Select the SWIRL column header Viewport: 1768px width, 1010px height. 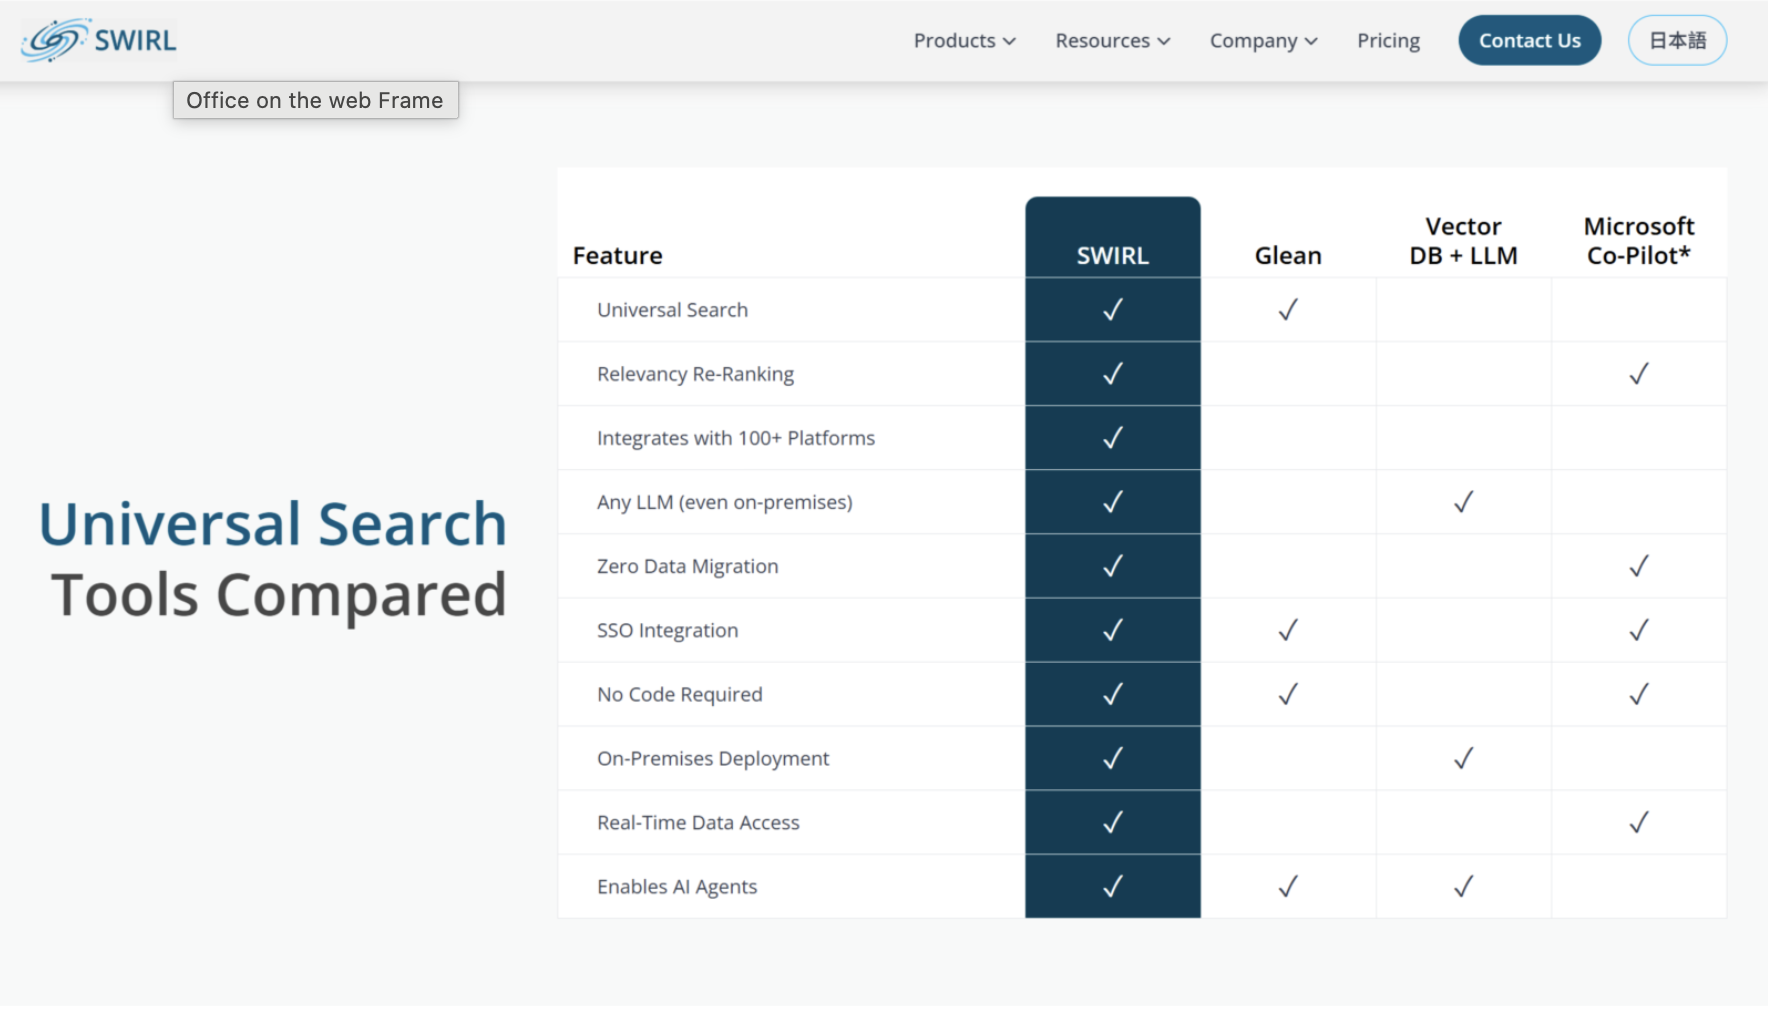click(1112, 255)
